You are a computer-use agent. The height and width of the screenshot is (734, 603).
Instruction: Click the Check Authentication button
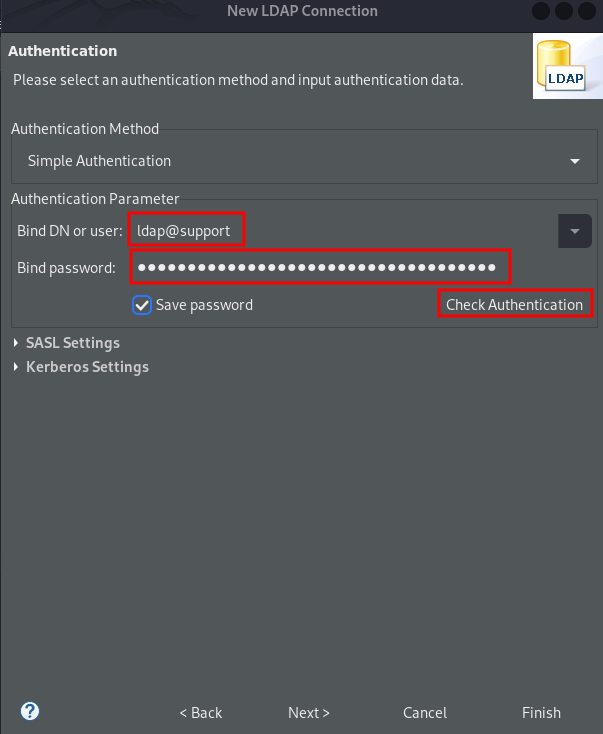(514, 305)
